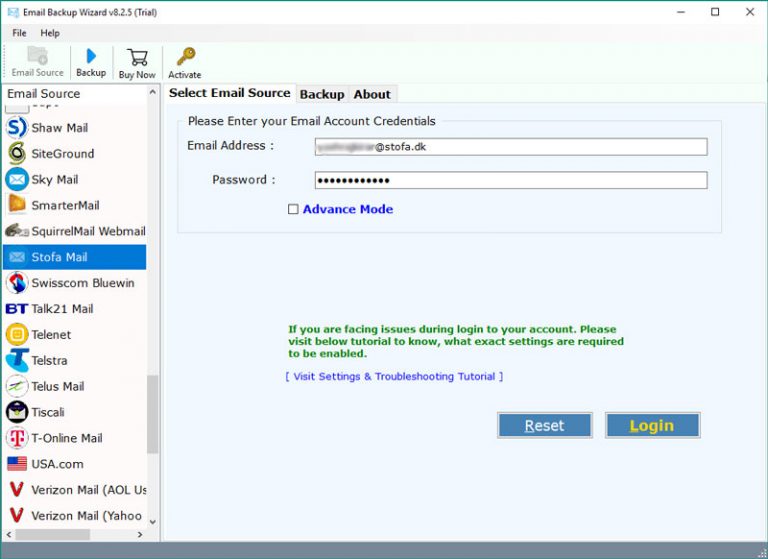Select Telstra text in list
Viewport: 768px width, 559px height.
pos(49,361)
